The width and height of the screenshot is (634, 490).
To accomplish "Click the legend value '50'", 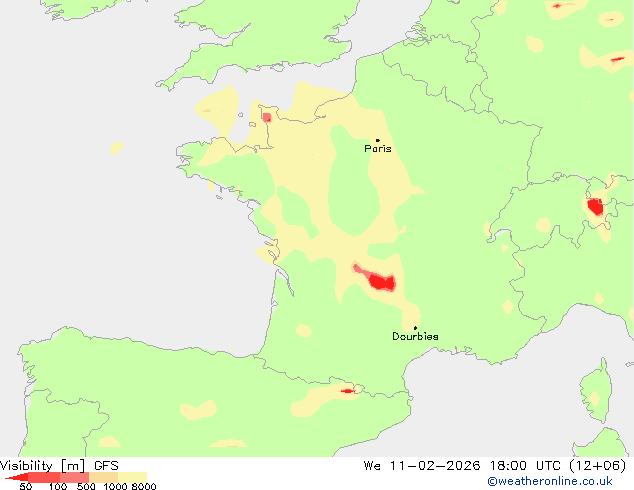I will pos(26,486).
